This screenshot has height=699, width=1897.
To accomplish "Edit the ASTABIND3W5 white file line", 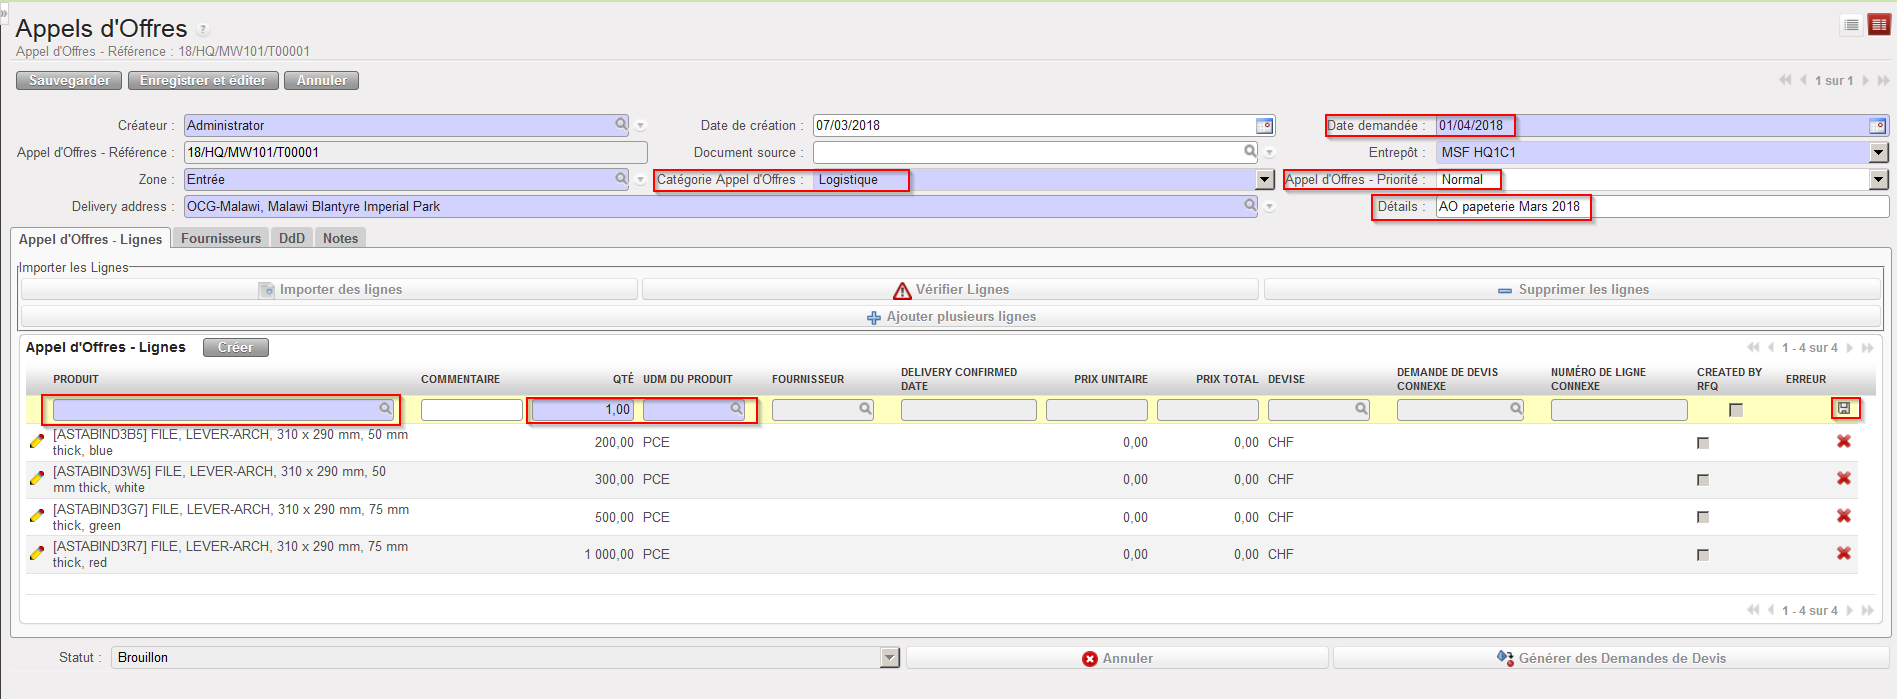I will pyautogui.click(x=37, y=479).
